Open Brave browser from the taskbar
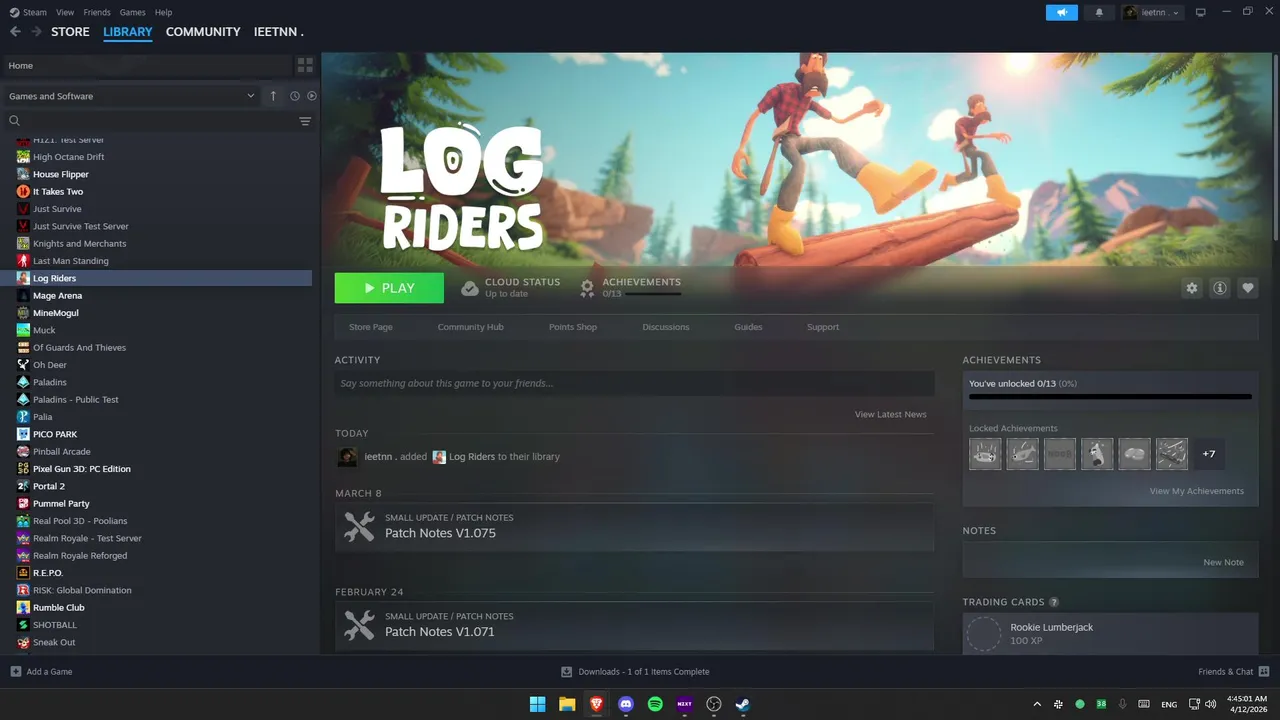 click(596, 704)
